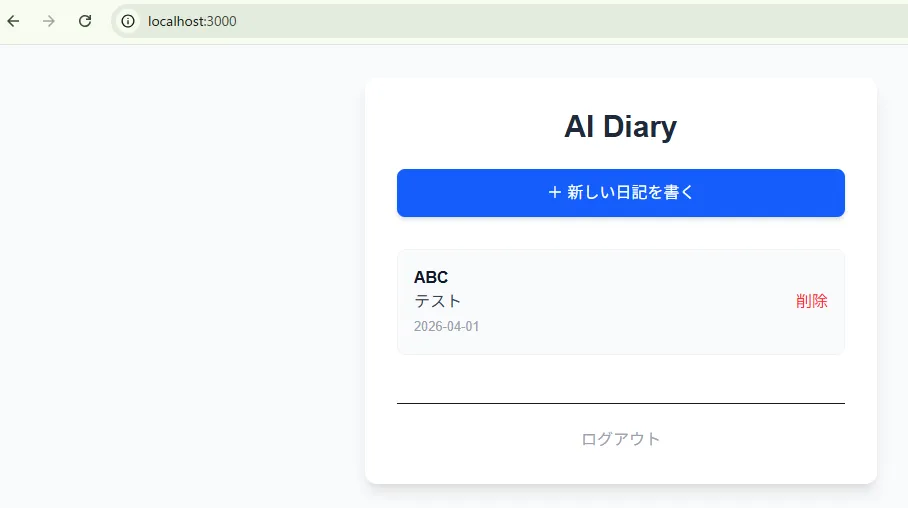The height and width of the screenshot is (508, 908).
Task: Click the divider line above ログアウト
Action: click(x=620, y=403)
